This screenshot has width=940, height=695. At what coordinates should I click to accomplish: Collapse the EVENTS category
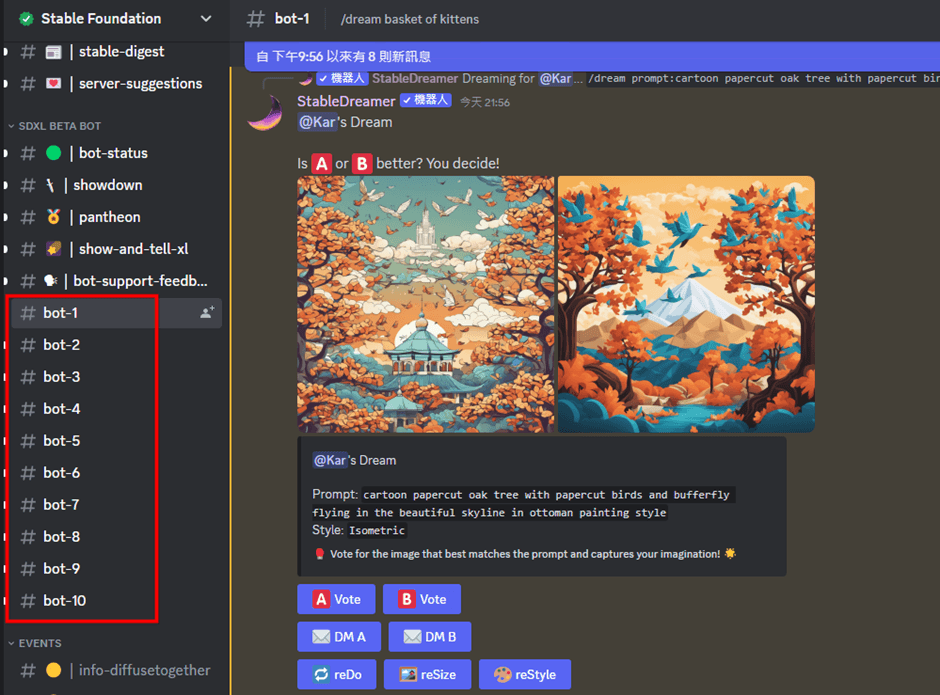pos(40,643)
